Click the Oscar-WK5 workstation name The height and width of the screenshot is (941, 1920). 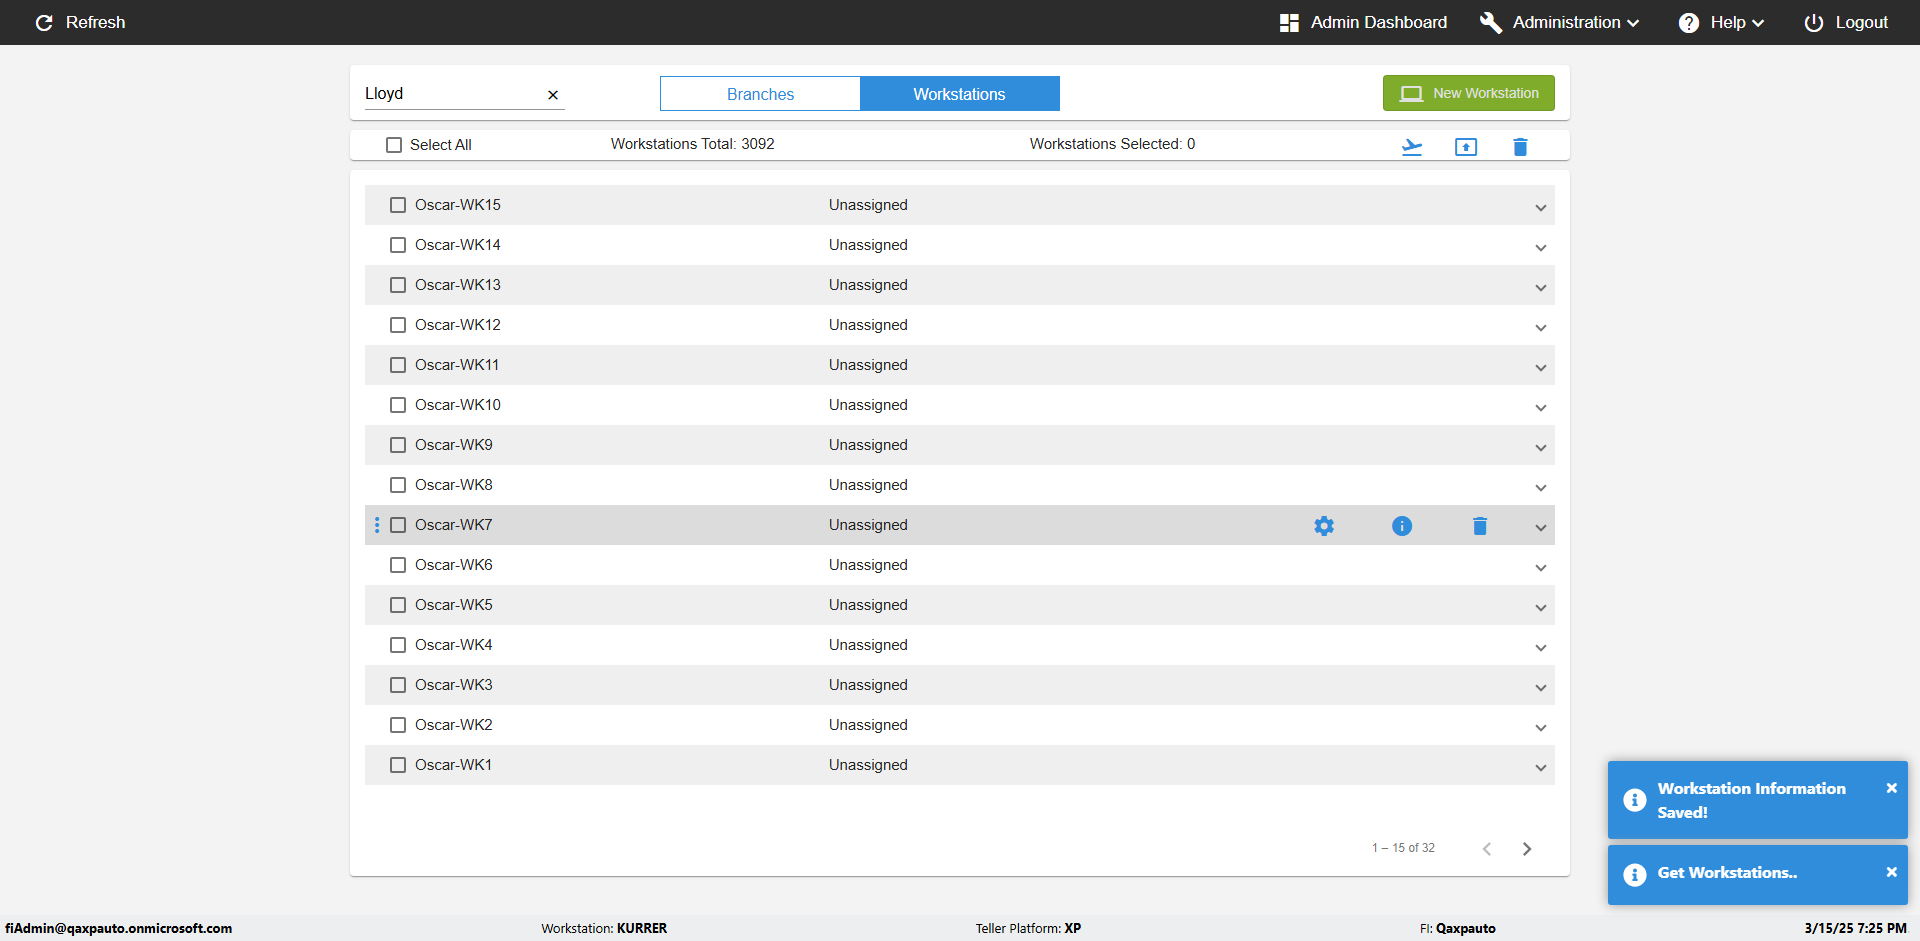454,605
